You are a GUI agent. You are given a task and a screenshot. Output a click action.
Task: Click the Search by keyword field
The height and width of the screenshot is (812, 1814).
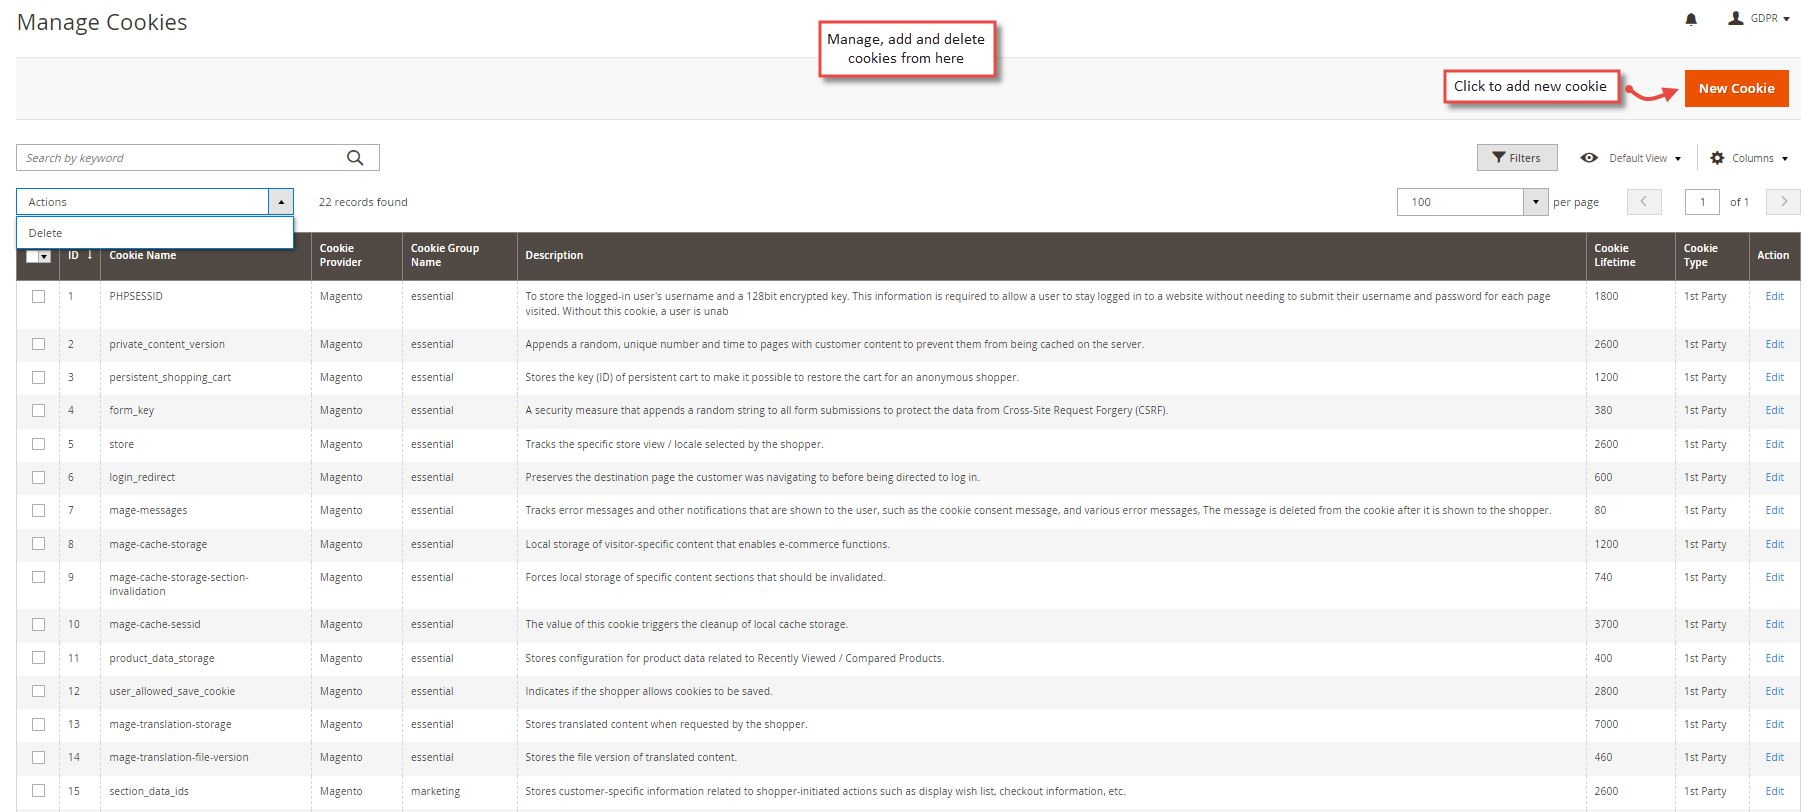tap(182, 158)
